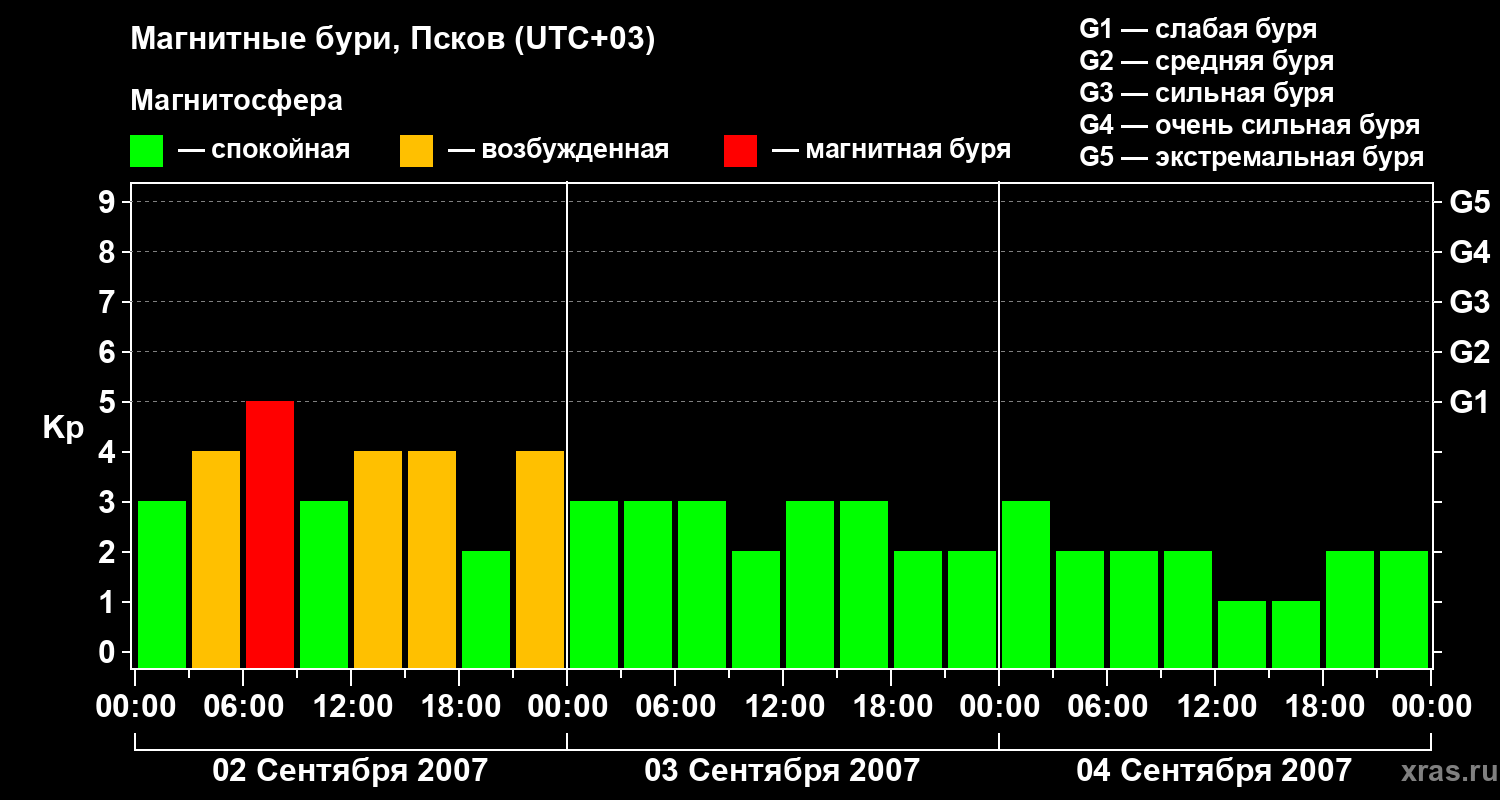Image resolution: width=1500 pixels, height=800 pixels.
Task: Click the 'G1 — слабая буря' description line
Action: (x=1198, y=29)
